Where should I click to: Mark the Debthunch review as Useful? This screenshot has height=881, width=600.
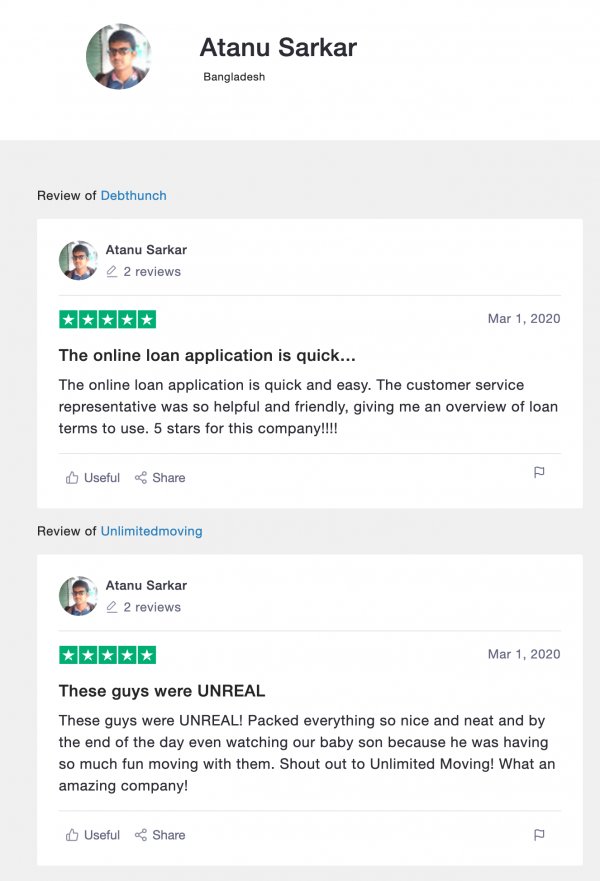92,478
